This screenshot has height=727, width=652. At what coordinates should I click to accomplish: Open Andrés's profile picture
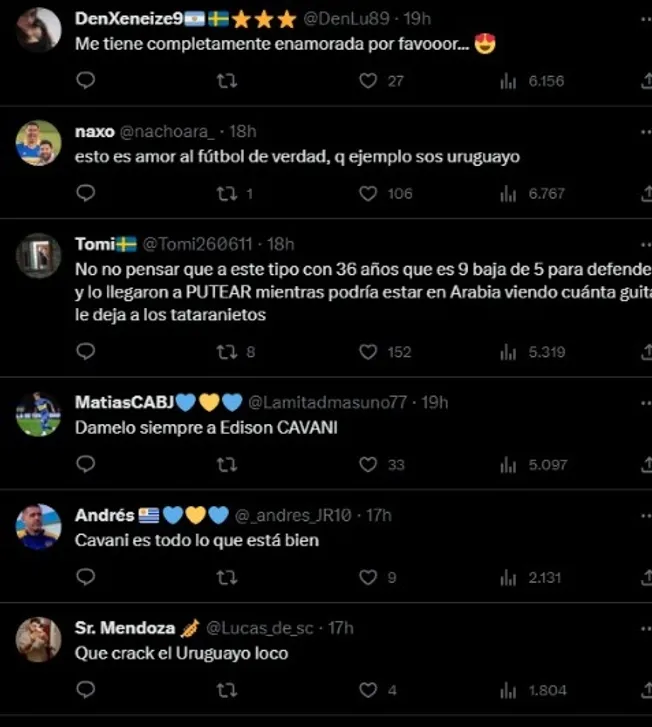pyautogui.click(x=38, y=527)
